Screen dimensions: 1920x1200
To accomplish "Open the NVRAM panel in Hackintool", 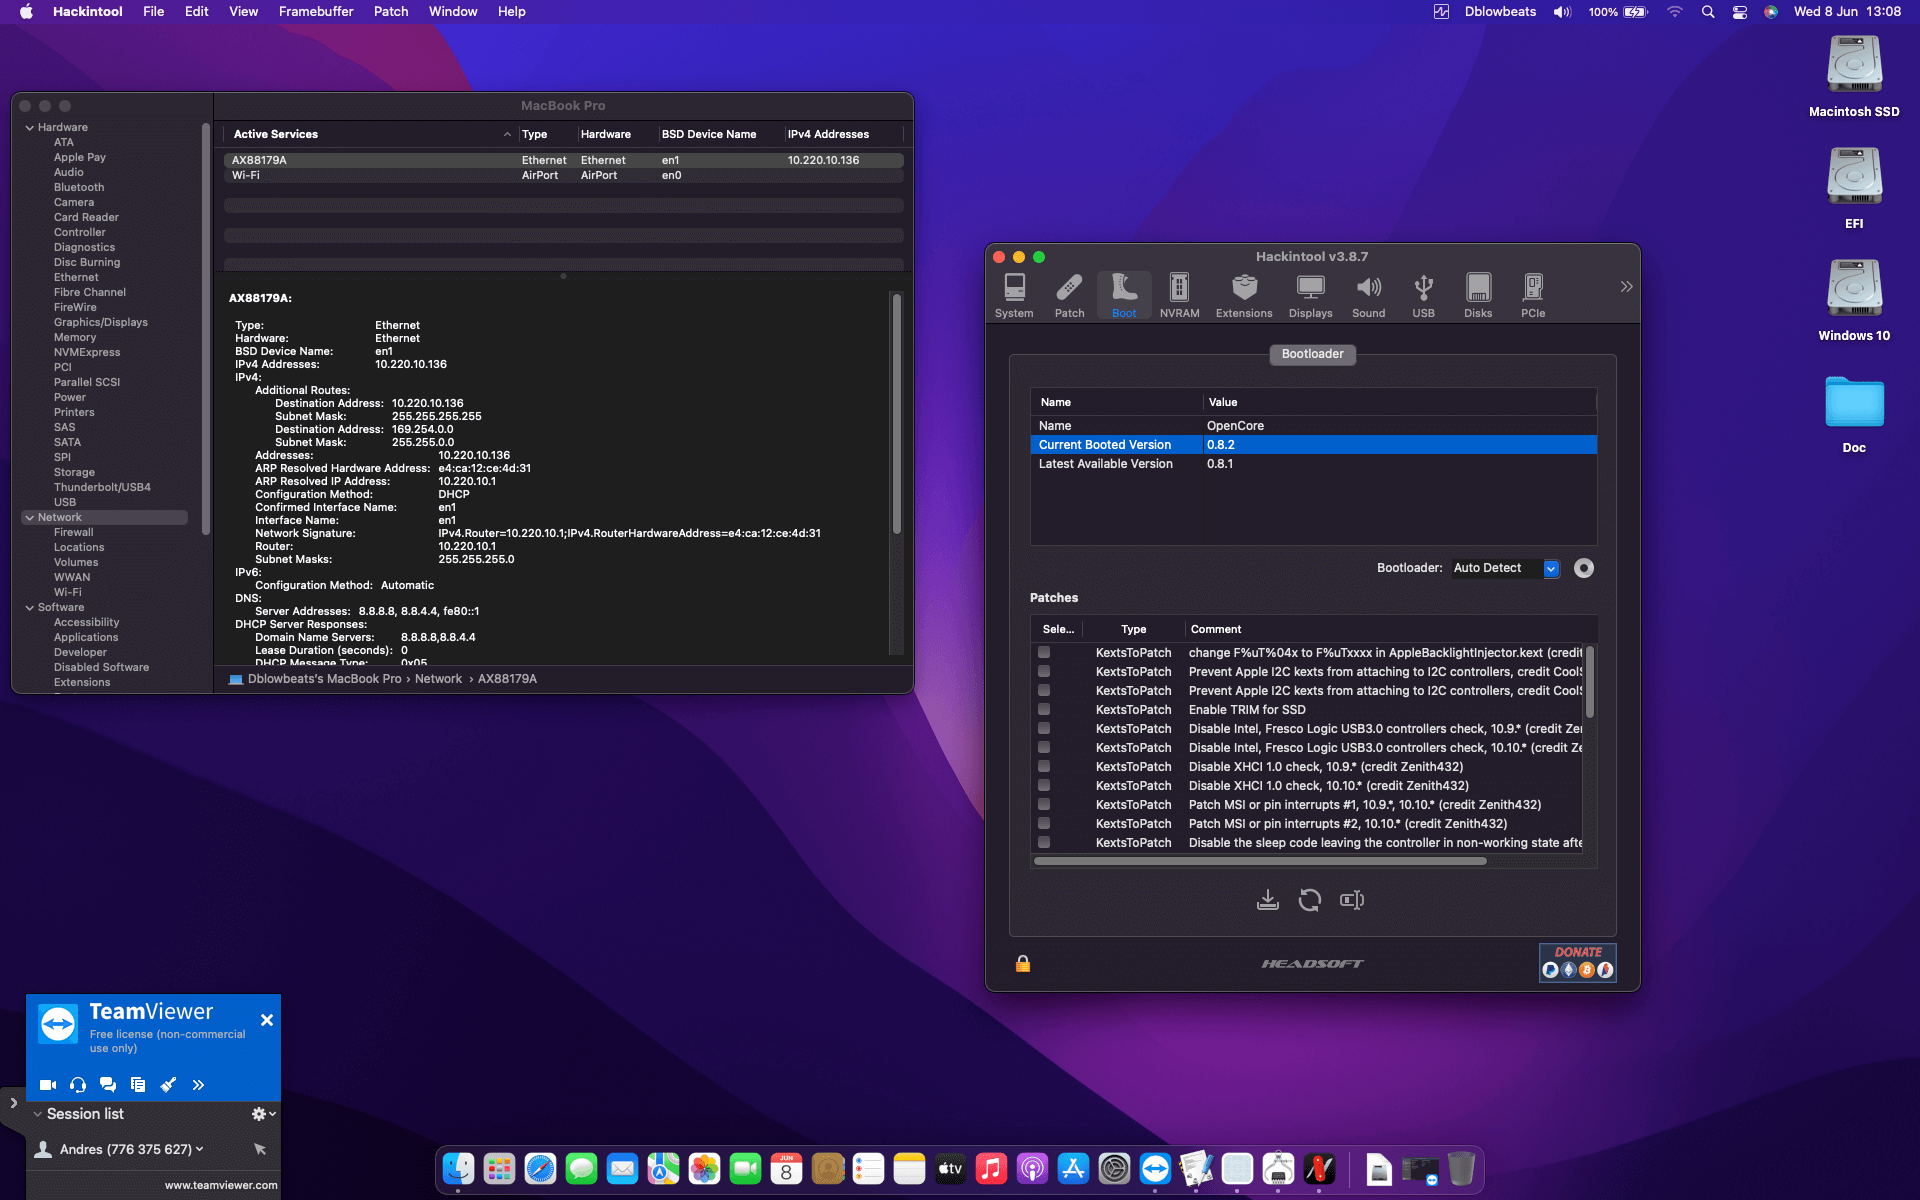I will [1179, 293].
